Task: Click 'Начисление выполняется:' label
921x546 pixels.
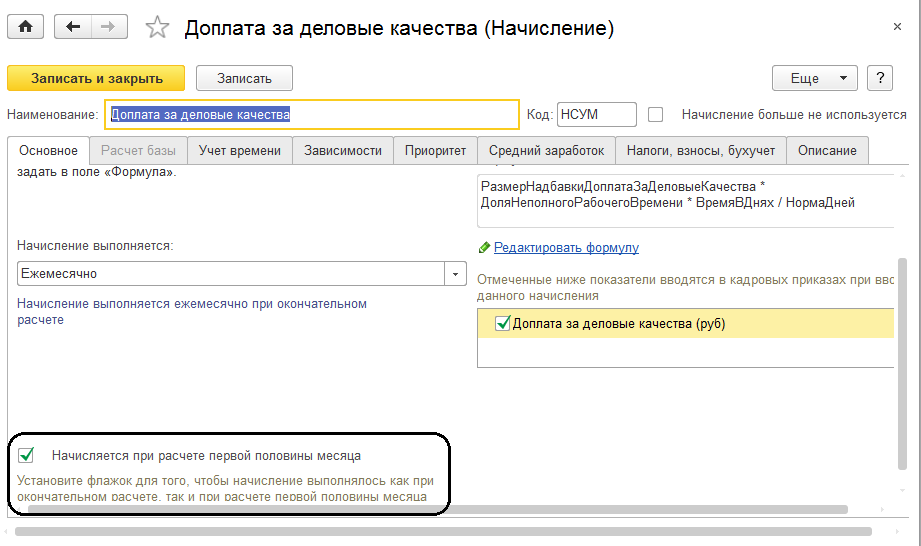Action: pyautogui.click(x=95, y=245)
